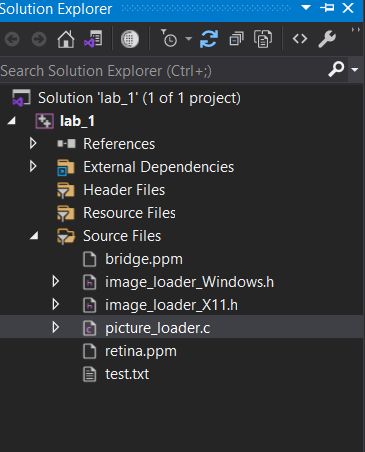Click the References icon
365x452 pixels.
click(66, 144)
